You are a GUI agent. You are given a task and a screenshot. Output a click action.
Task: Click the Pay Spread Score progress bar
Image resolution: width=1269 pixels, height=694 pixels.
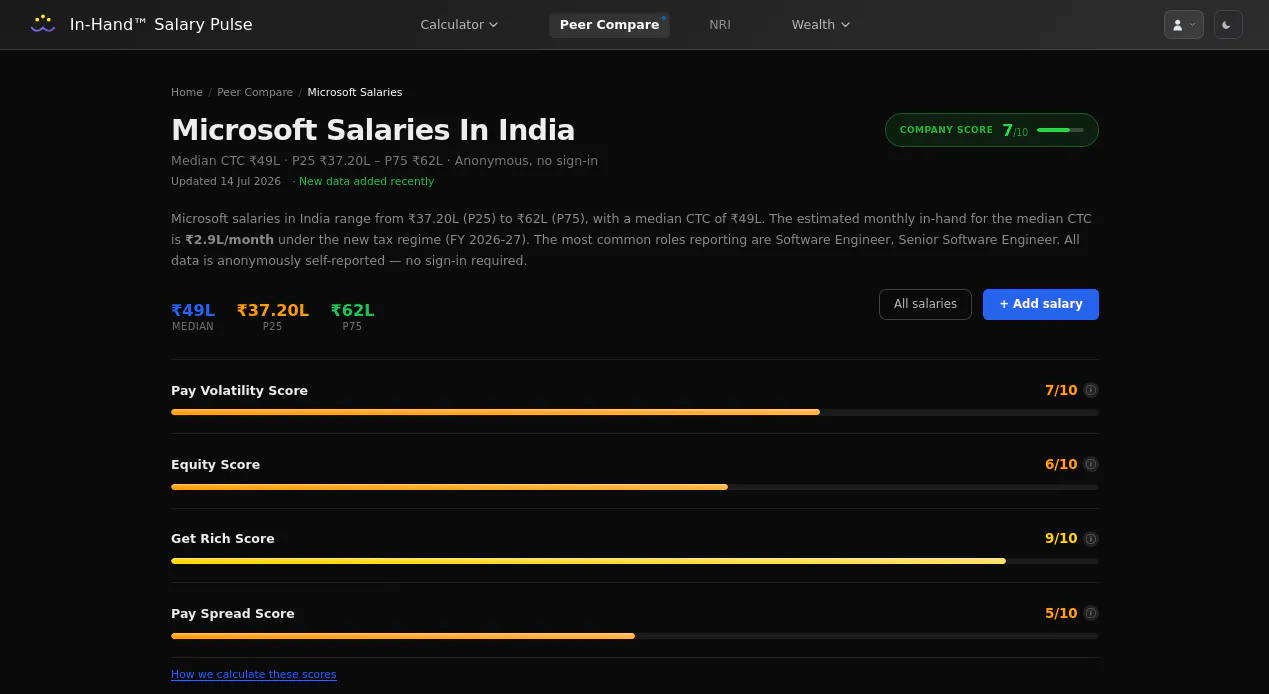click(635, 636)
